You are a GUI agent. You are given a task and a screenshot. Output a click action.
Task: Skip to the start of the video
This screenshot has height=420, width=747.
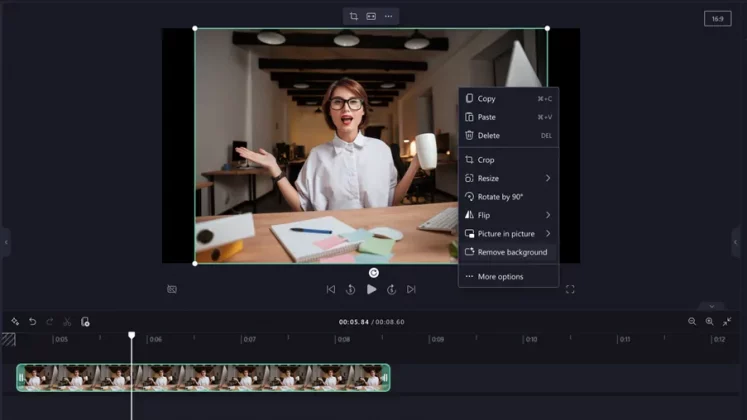click(x=331, y=290)
